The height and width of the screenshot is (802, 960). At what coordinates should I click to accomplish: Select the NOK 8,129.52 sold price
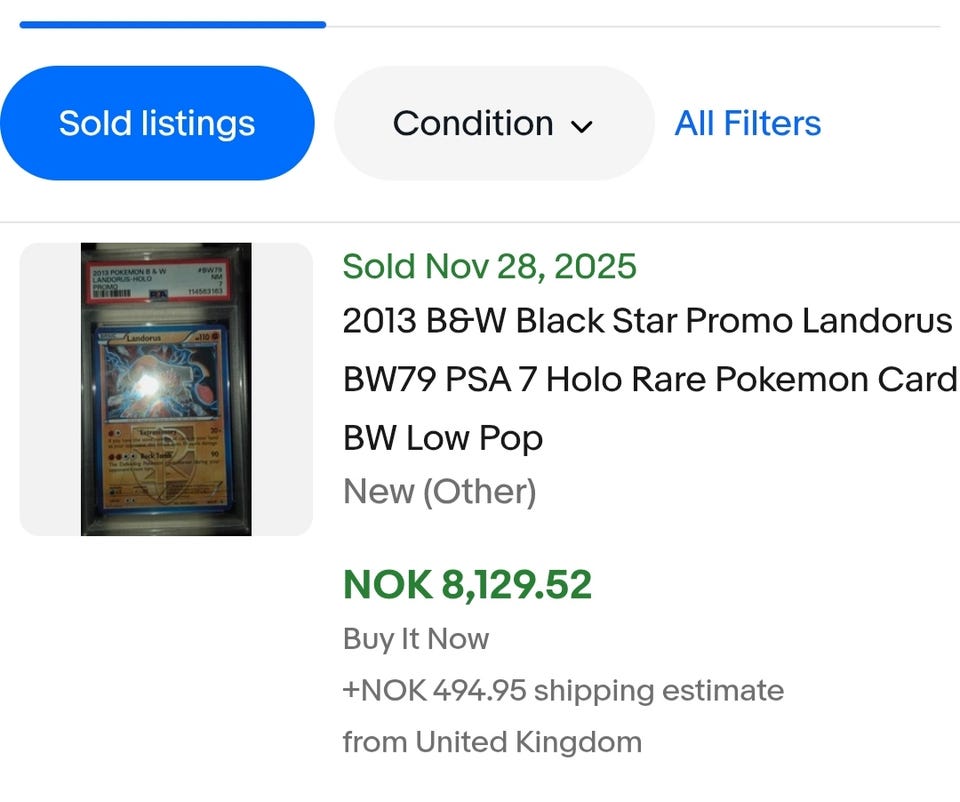click(467, 584)
